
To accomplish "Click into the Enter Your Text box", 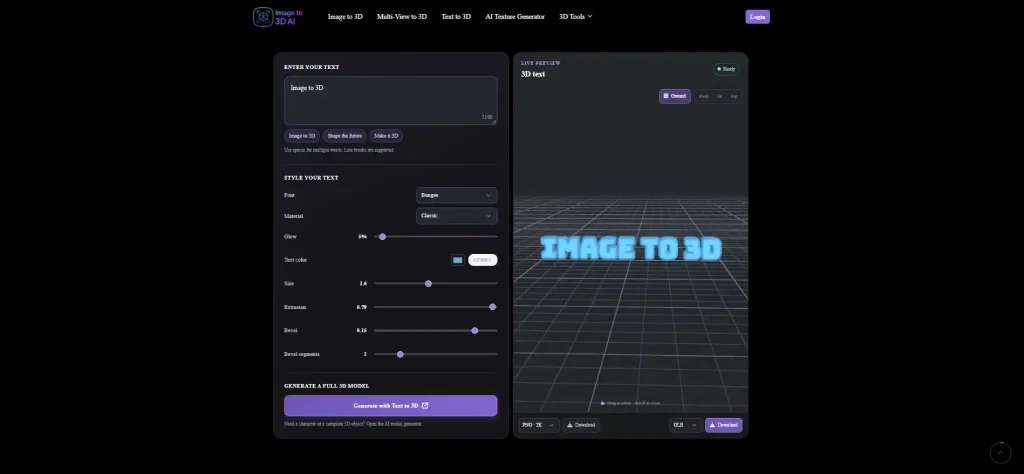I will [x=391, y=101].
